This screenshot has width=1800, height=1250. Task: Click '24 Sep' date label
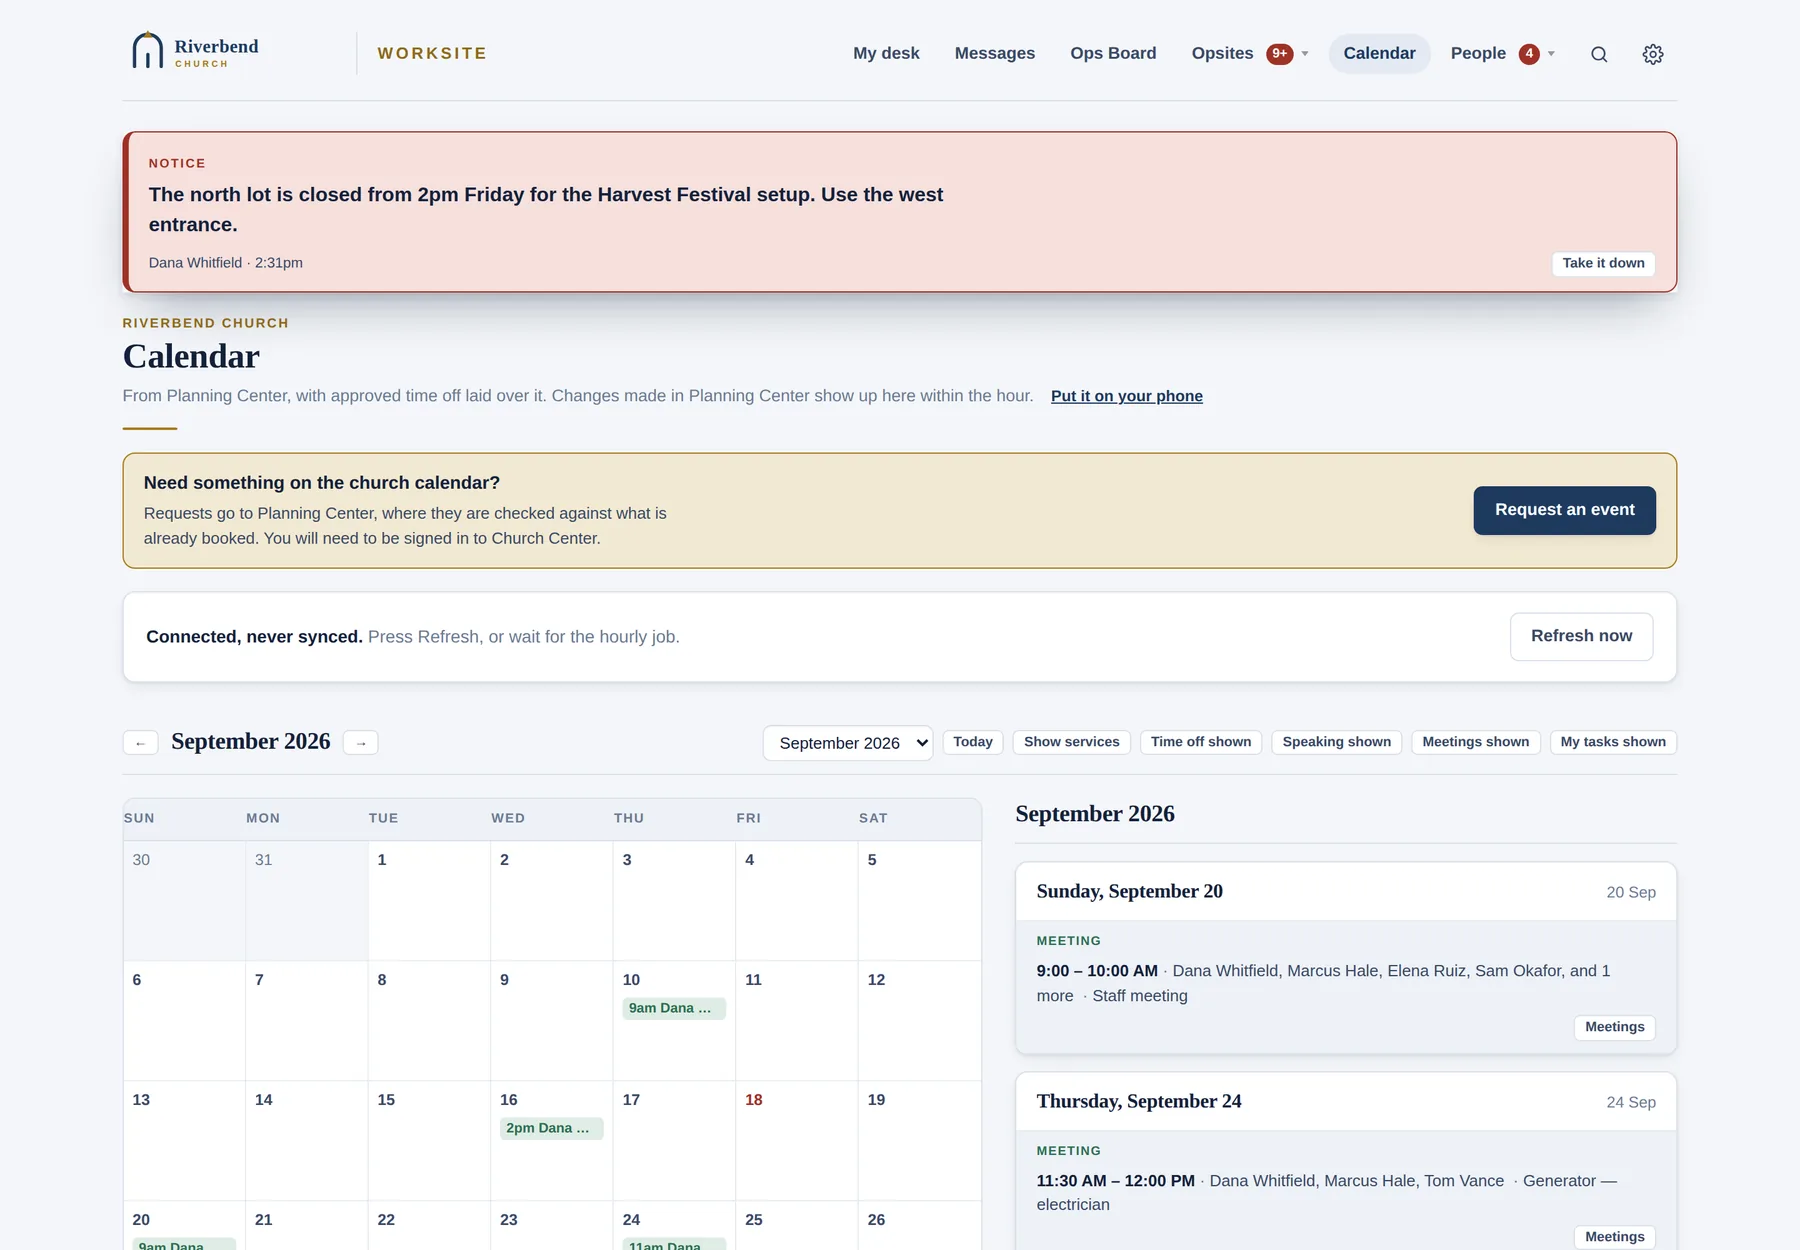click(x=1631, y=1102)
